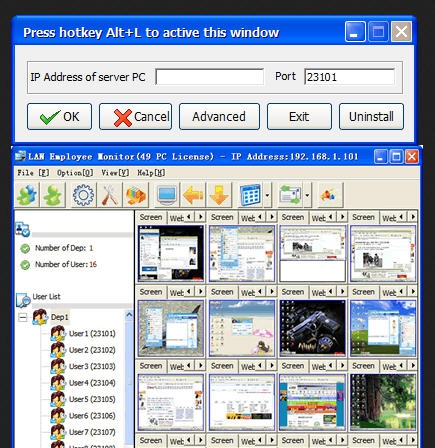The width and height of the screenshot is (435, 448).
Task: Open the pistol wallpaper screen thumbnail
Action: click(312, 328)
